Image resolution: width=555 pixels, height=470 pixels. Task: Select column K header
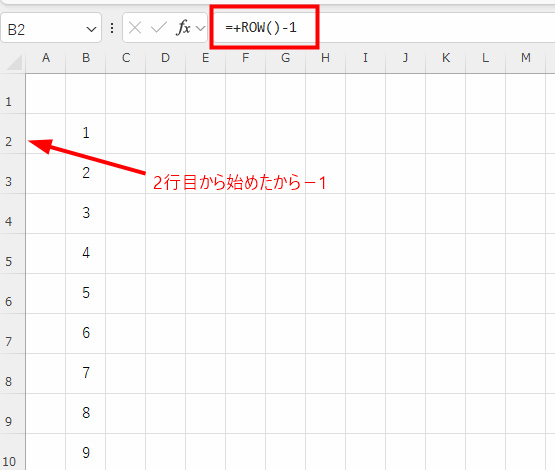446,58
